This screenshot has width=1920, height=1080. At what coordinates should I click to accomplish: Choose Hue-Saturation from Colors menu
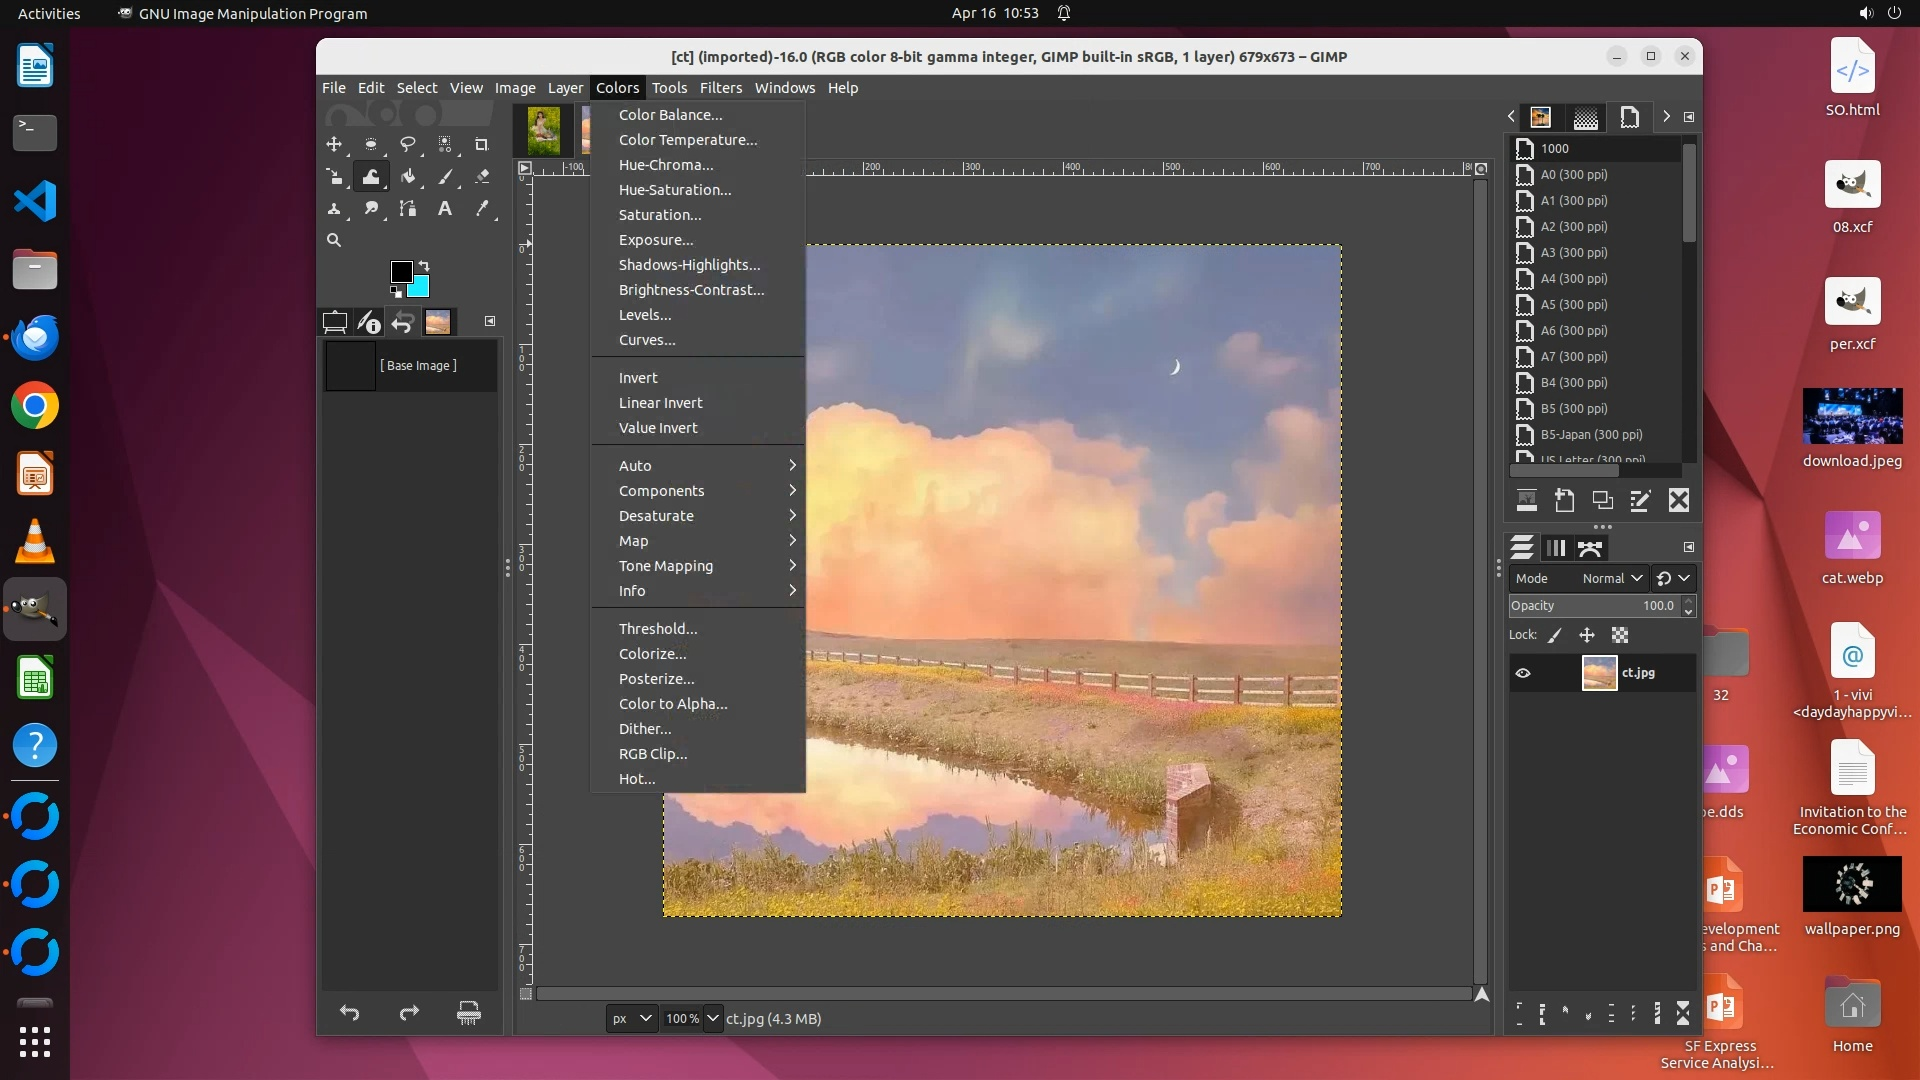pos(675,190)
